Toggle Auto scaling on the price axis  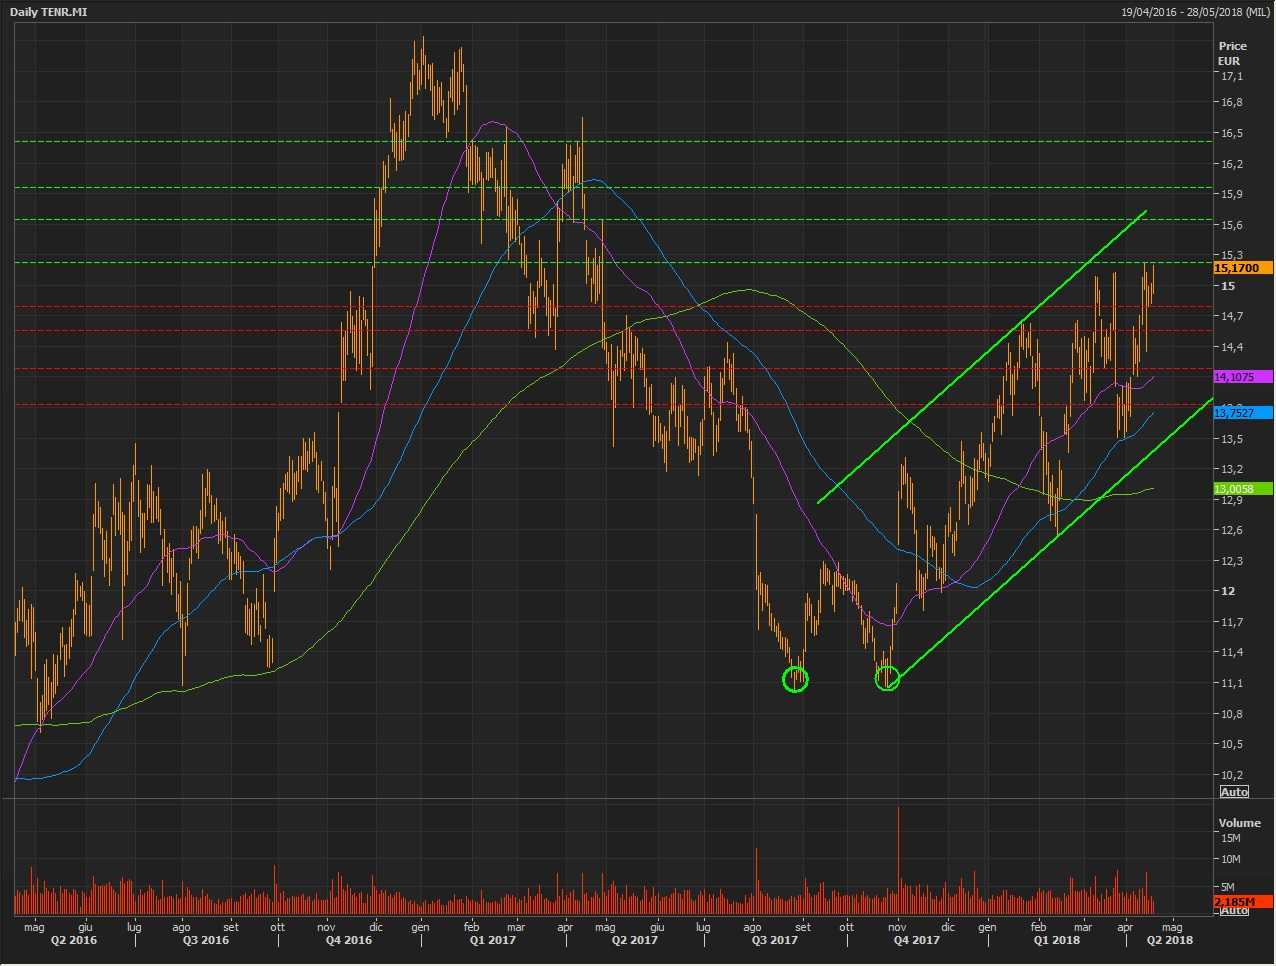[1234, 792]
